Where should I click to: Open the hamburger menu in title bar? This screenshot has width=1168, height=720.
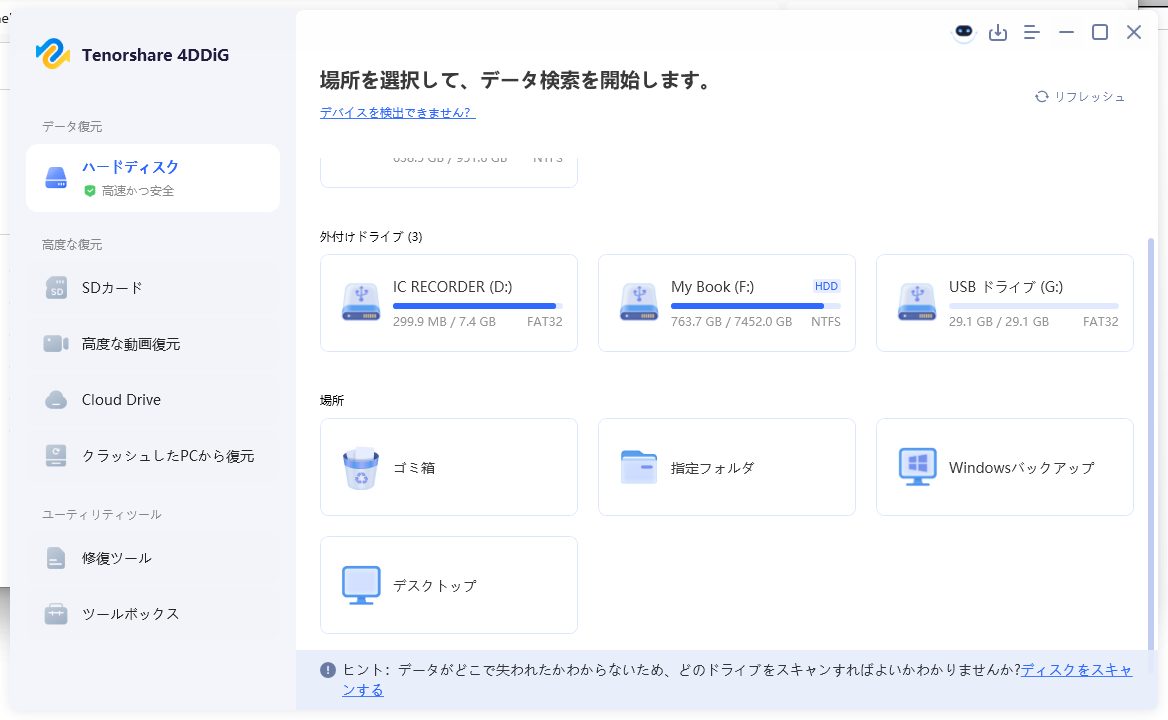click(1032, 33)
